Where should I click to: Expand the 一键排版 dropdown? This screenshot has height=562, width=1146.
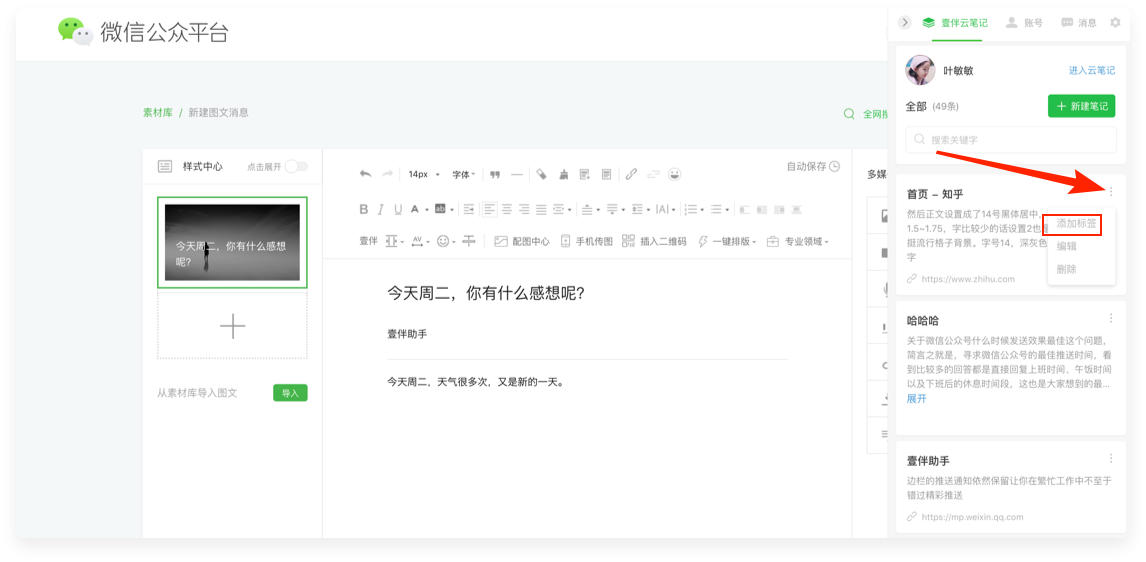tap(756, 242)
